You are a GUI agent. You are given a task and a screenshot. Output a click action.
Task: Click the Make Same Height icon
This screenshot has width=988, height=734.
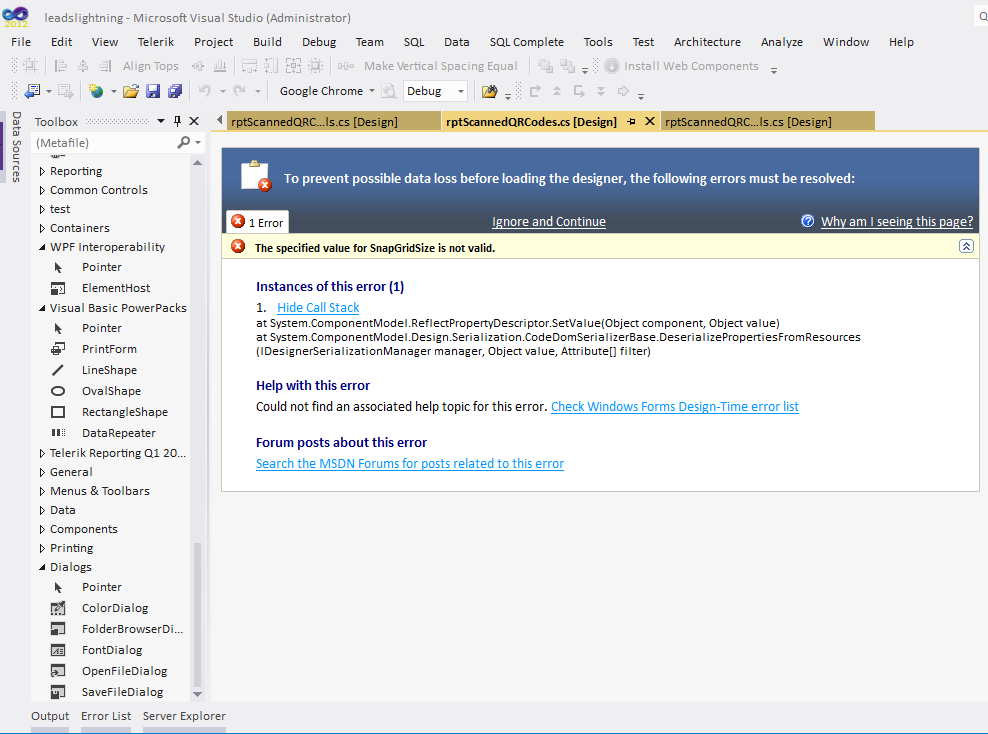click(x=271, y=66)
